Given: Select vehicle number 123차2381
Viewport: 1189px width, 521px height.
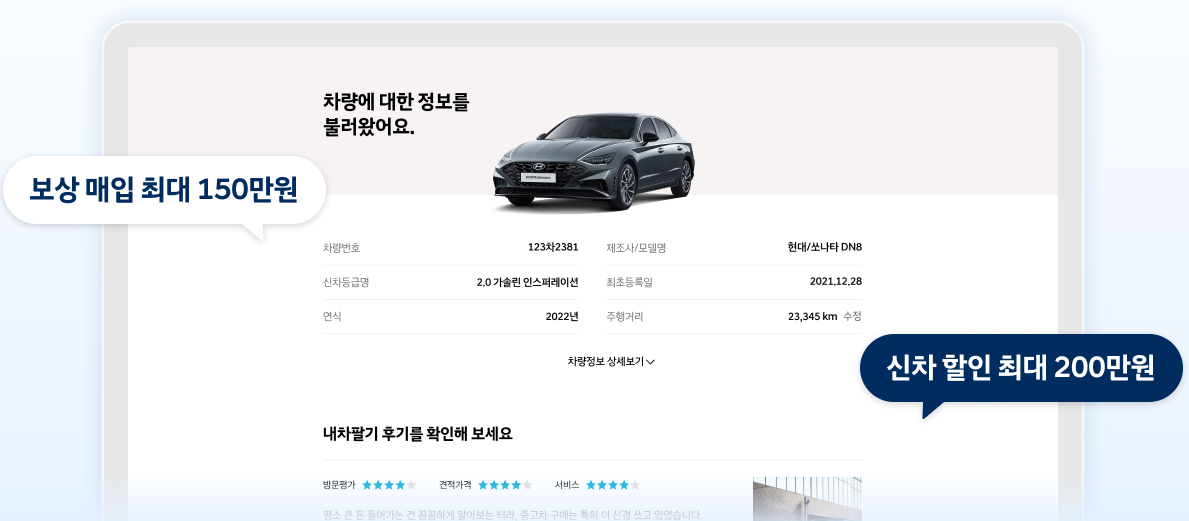Looking at the screenshot, I should (553, 247).
